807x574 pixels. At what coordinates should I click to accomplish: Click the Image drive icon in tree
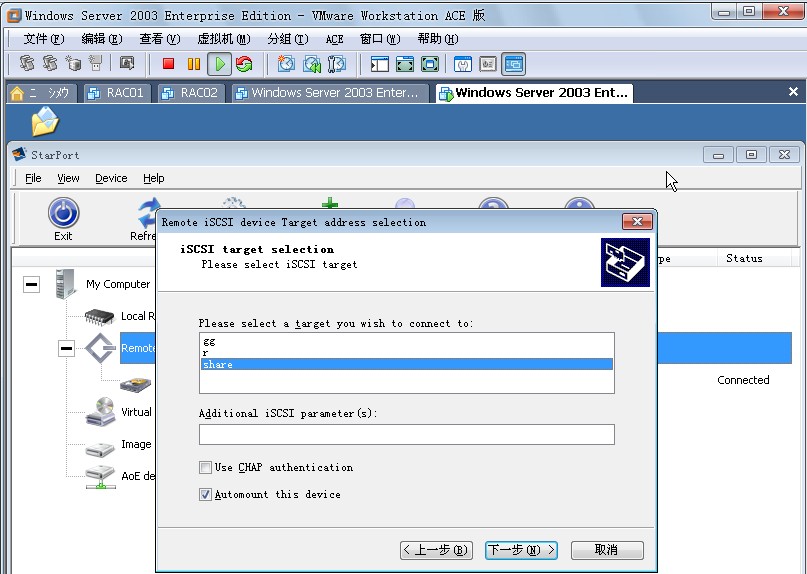click(x=100, y=449)
